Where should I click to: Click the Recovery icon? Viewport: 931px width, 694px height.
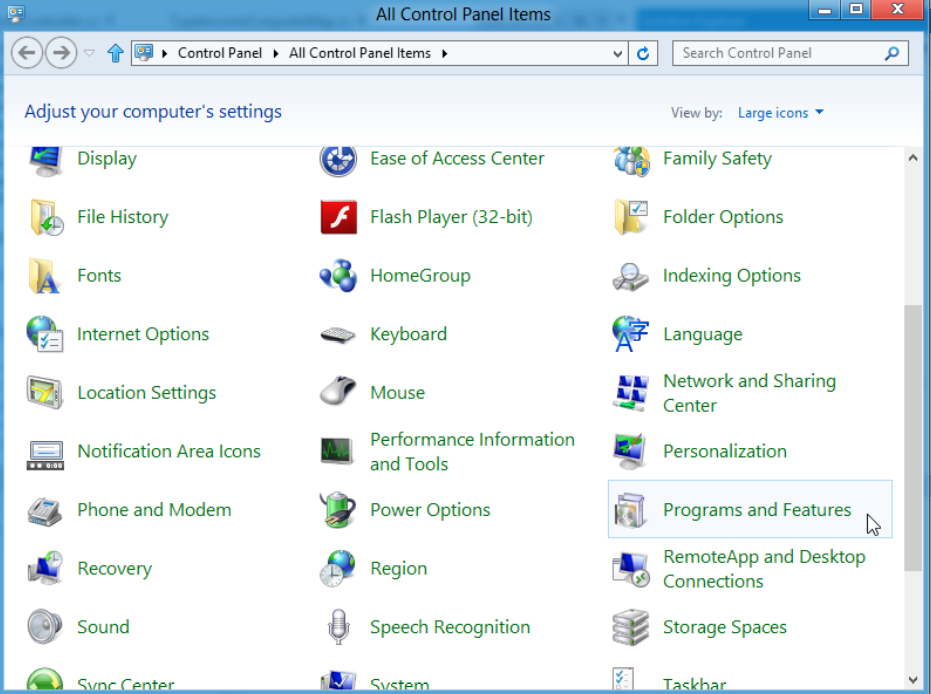[45, 568]
